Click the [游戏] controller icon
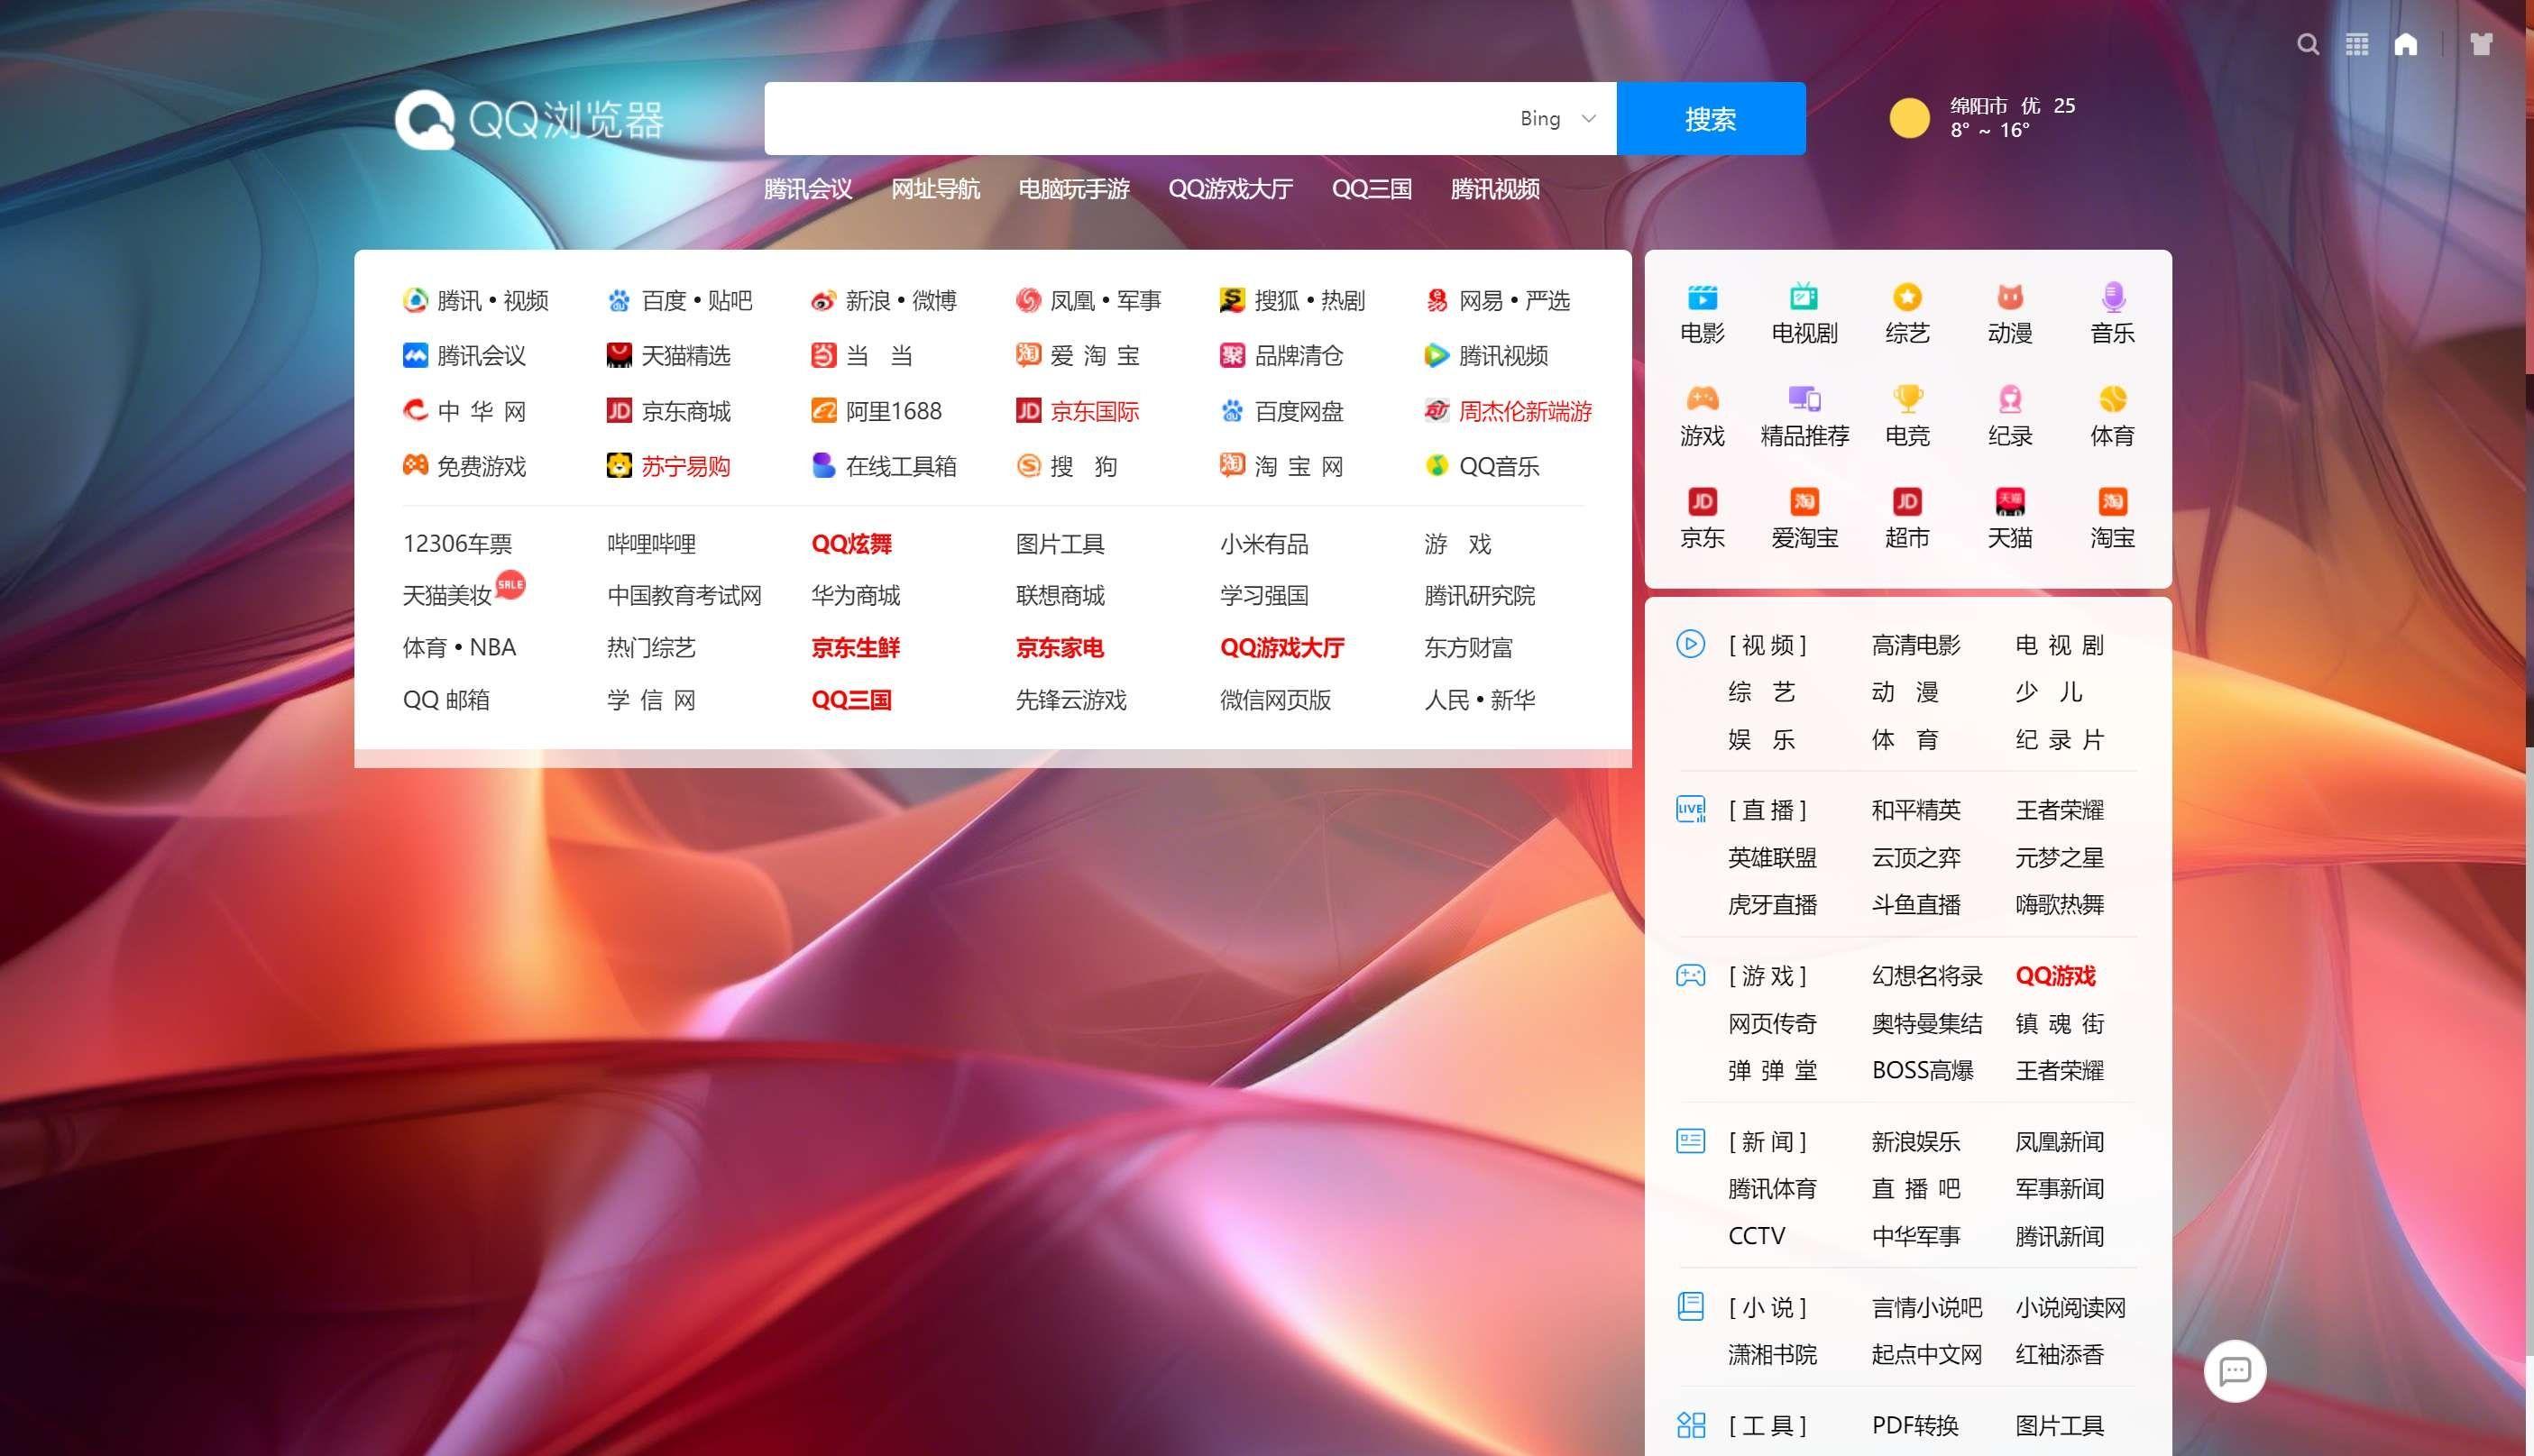 point(1690,976)
